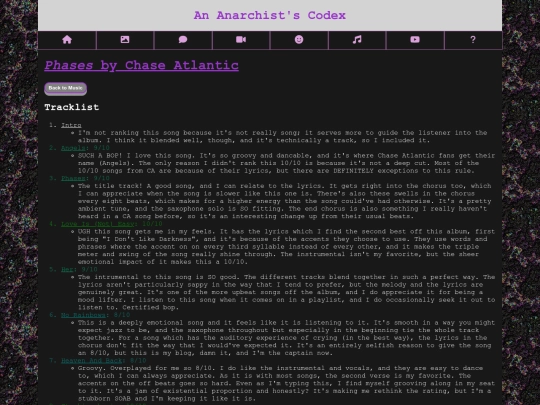Open the Her track link
The height and width of the screenshot is (405, 540).
tap(67, 269)
